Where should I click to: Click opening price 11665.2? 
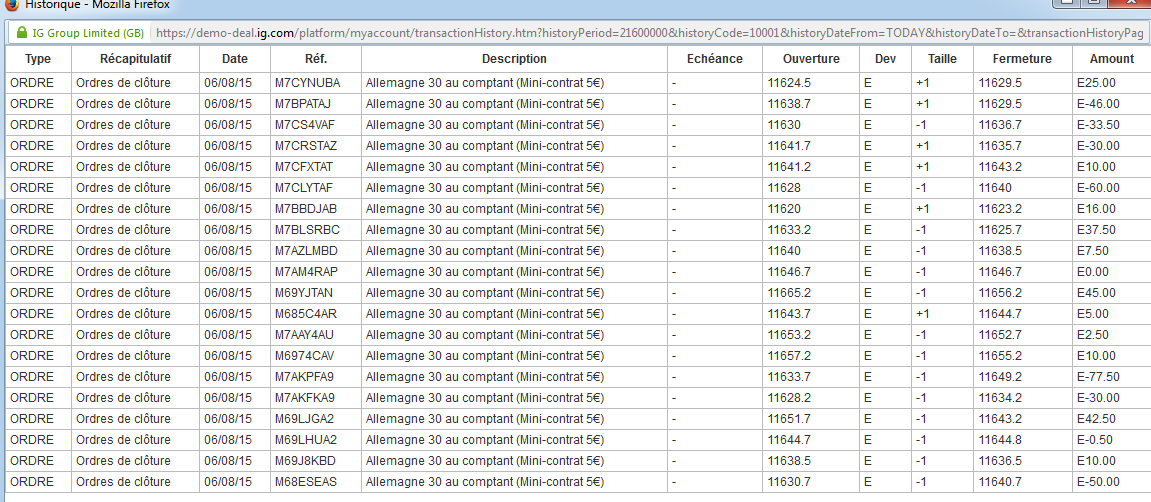click(x=789, y=293)
